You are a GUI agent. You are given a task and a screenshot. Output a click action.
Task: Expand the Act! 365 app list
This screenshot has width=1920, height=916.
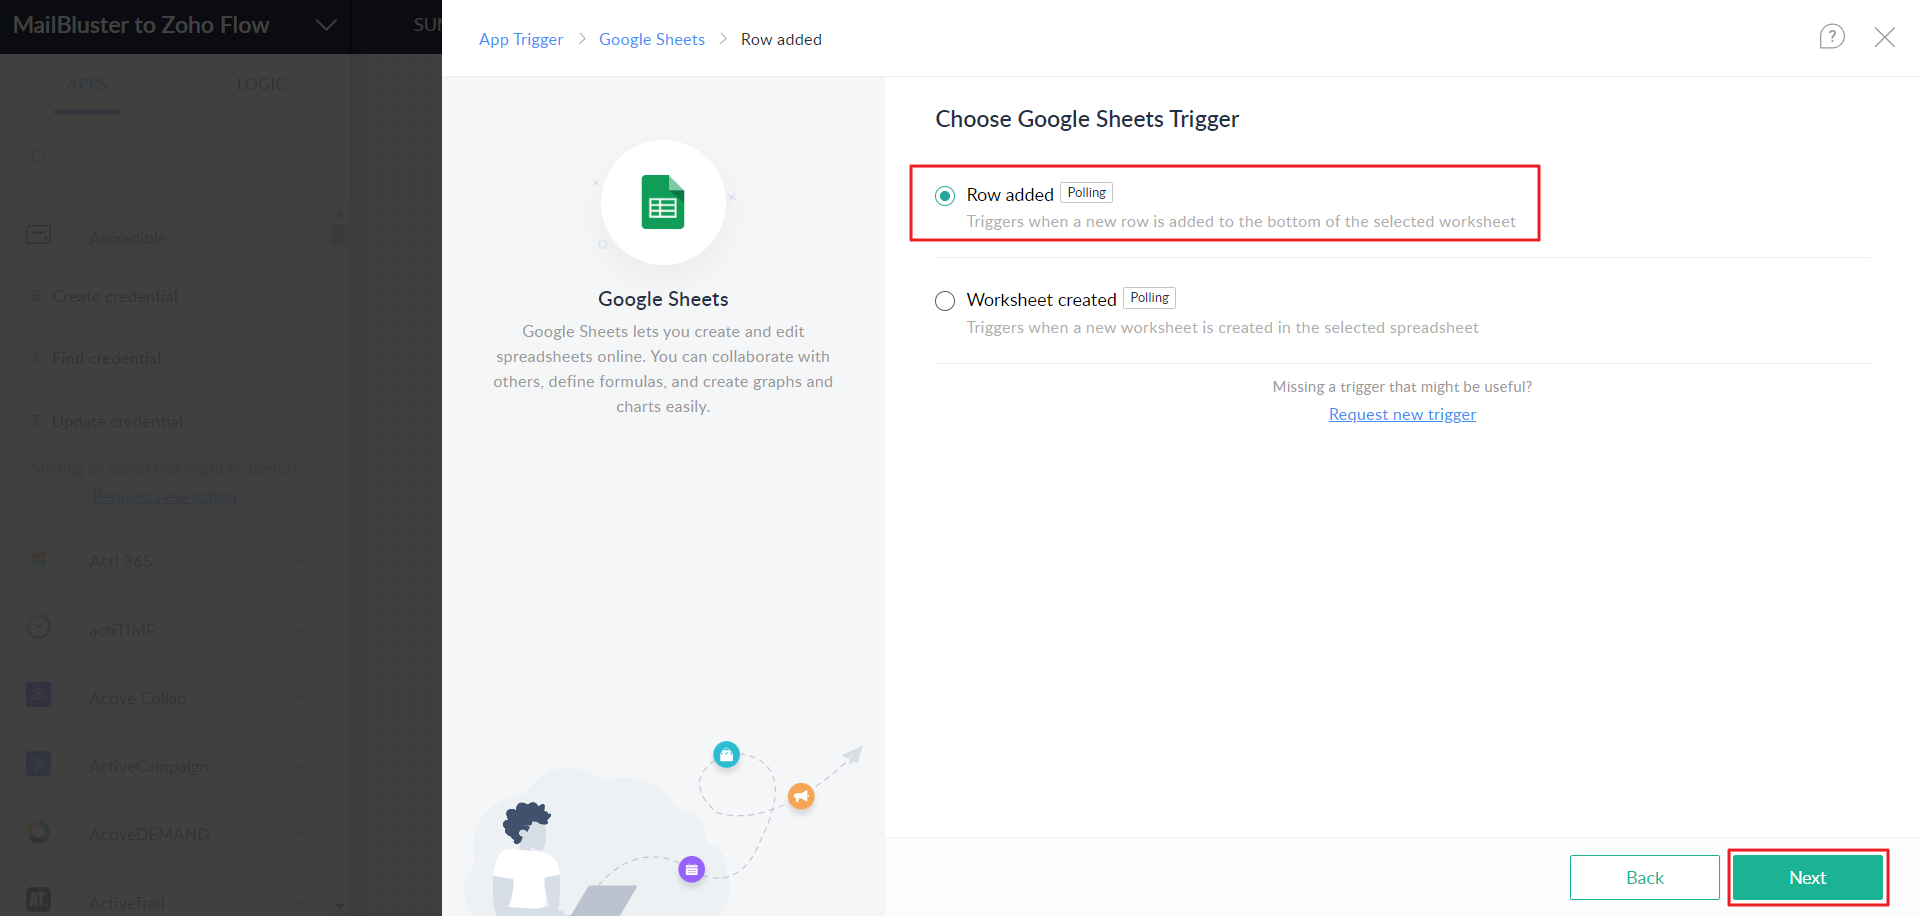pos(299,561)
